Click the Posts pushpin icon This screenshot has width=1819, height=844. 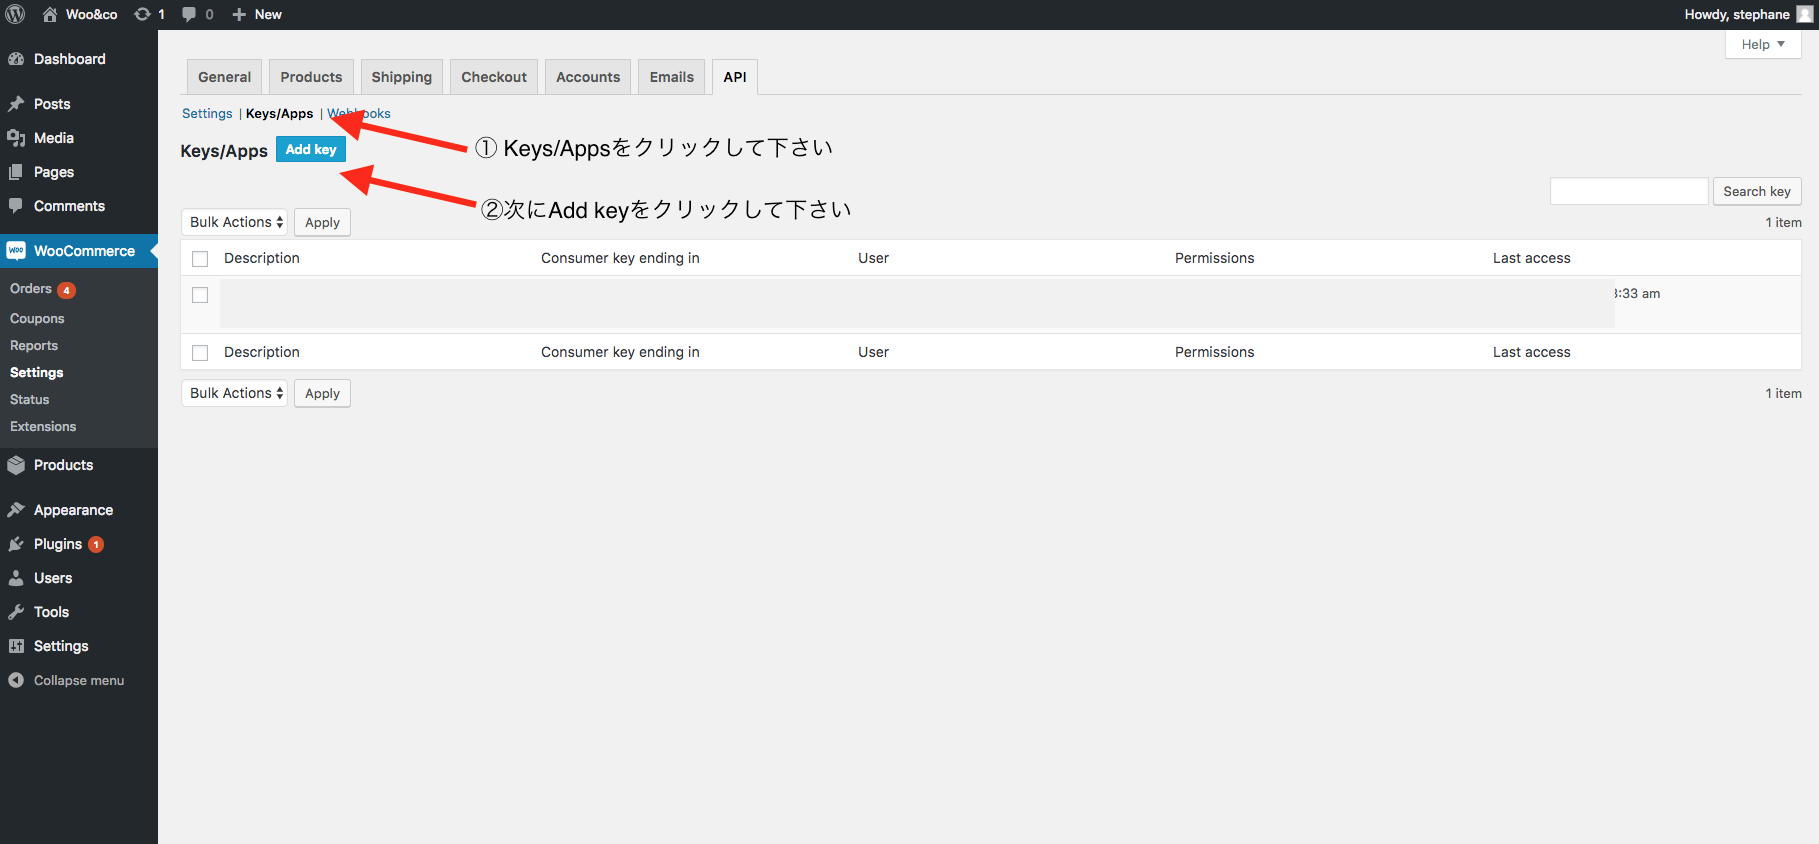[x=16, y=104]
